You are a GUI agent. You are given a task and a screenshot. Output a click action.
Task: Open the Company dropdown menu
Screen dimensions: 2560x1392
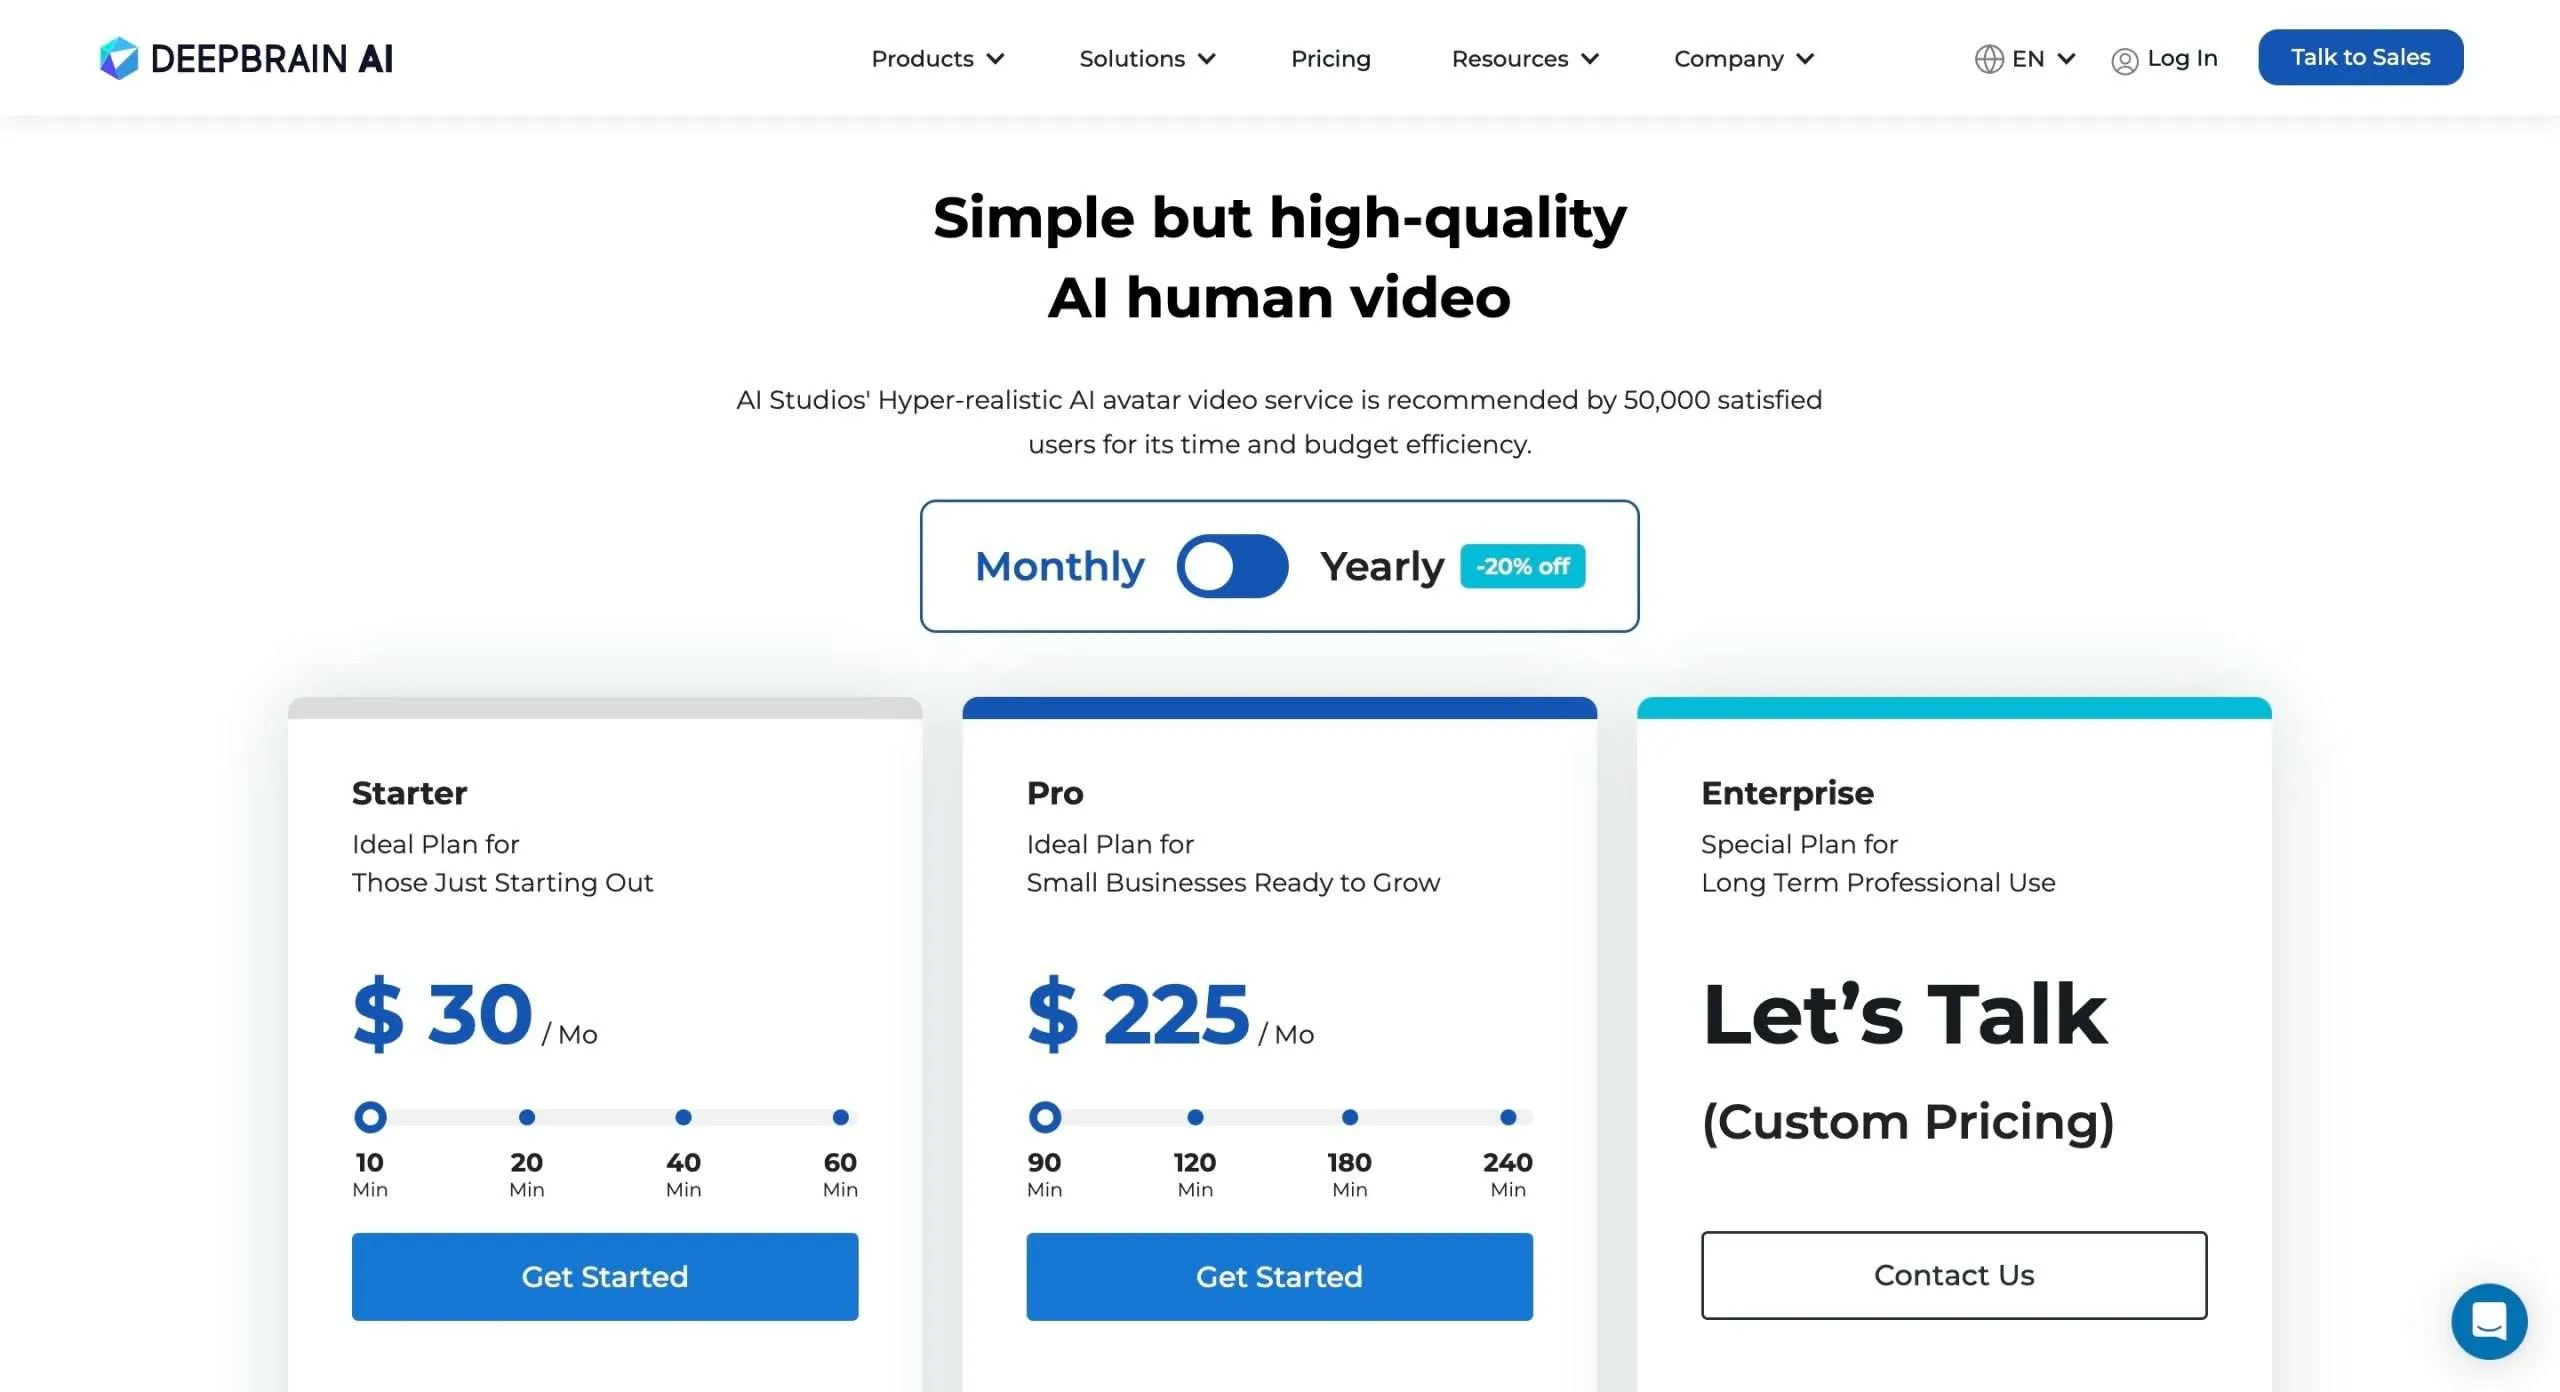tap(1743, 59)
